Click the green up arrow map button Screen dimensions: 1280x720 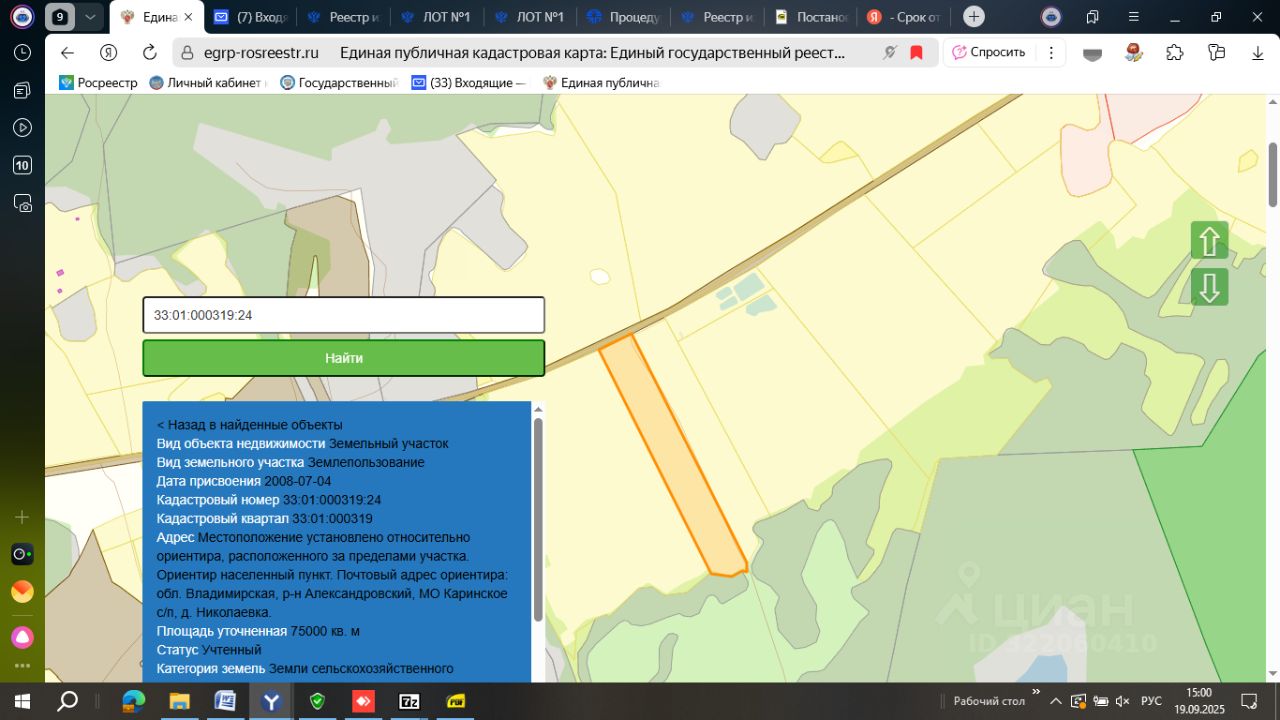point(1209,240)
